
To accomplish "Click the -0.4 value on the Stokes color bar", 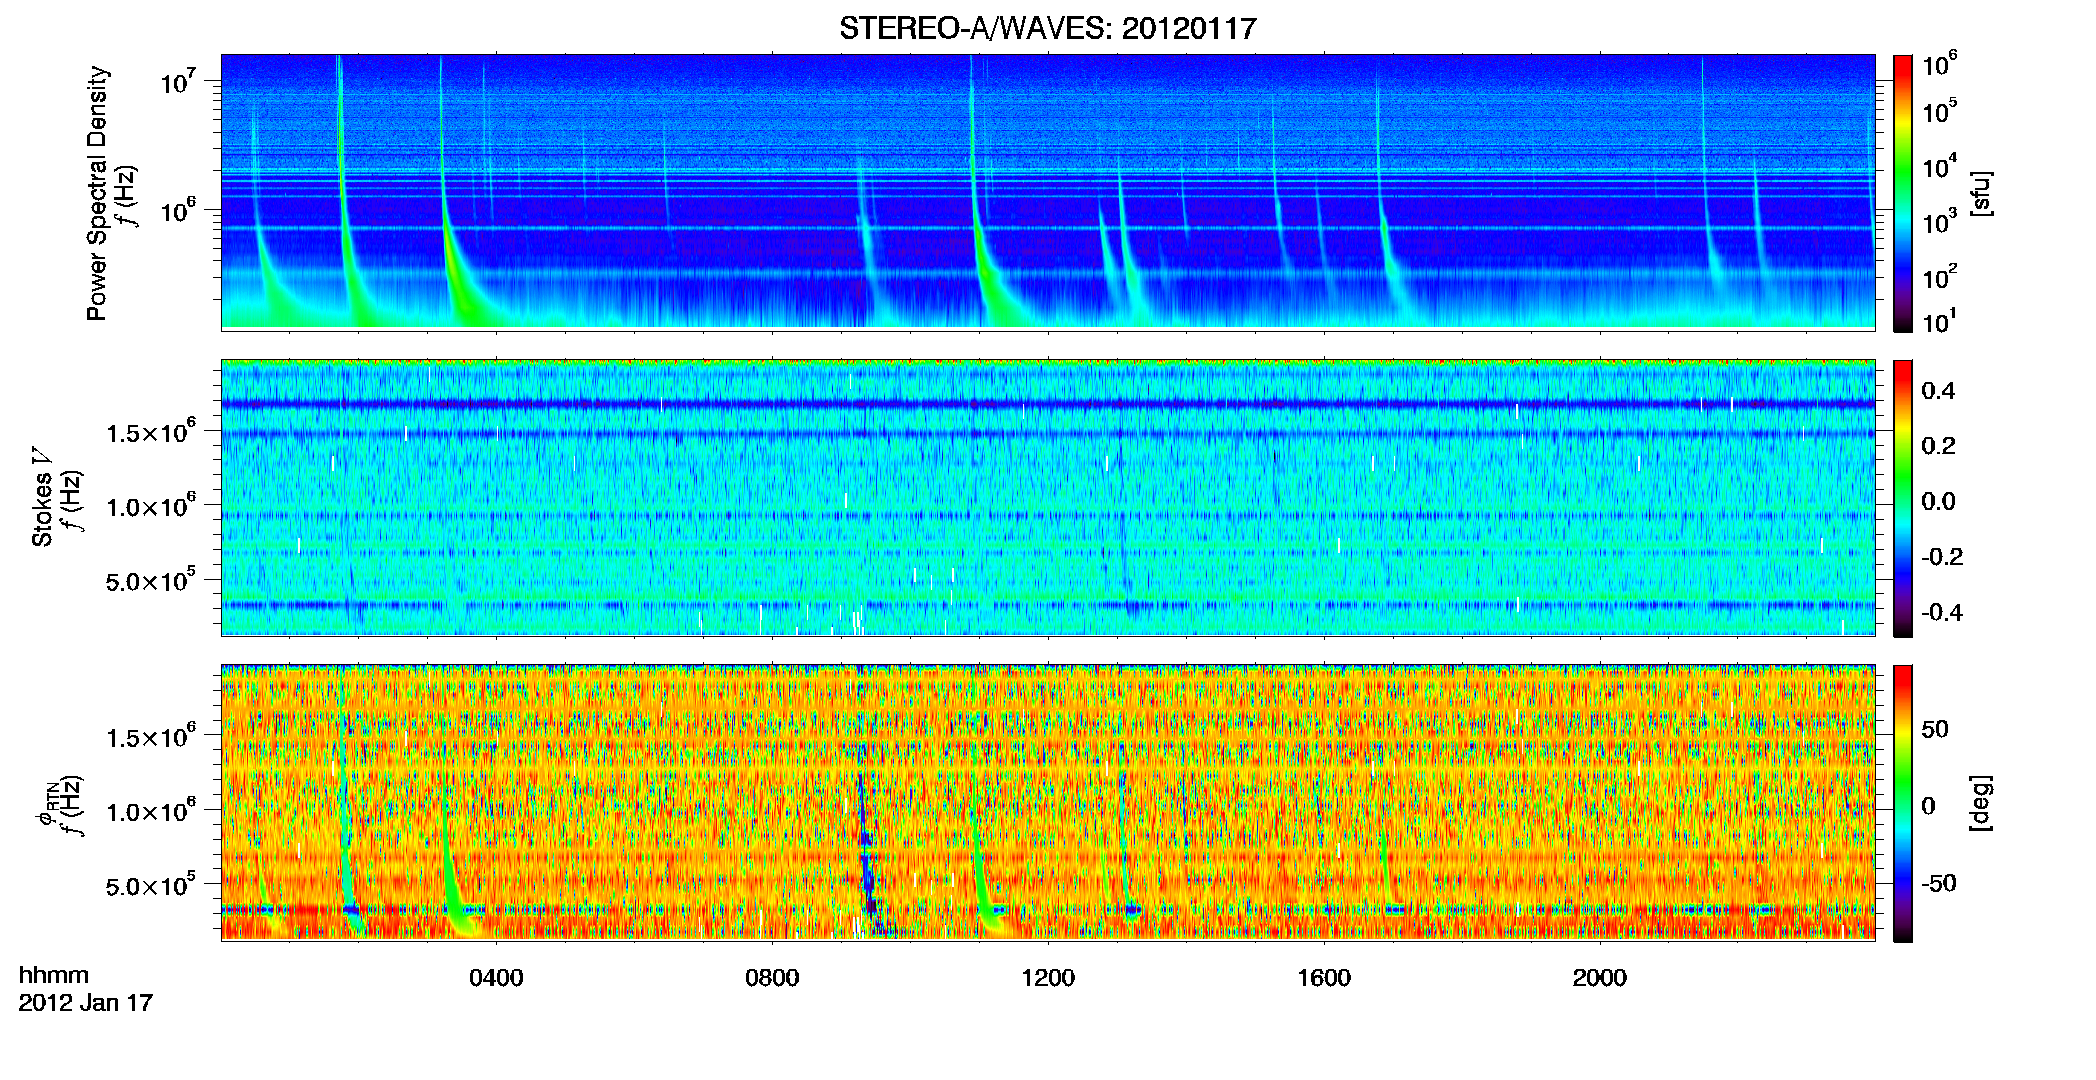I will coord(1942,612).
